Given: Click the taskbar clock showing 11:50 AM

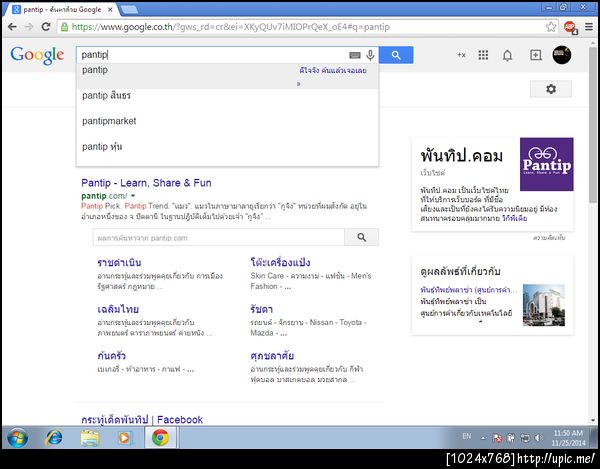Looking at the screenshot, I should (568, 438).
